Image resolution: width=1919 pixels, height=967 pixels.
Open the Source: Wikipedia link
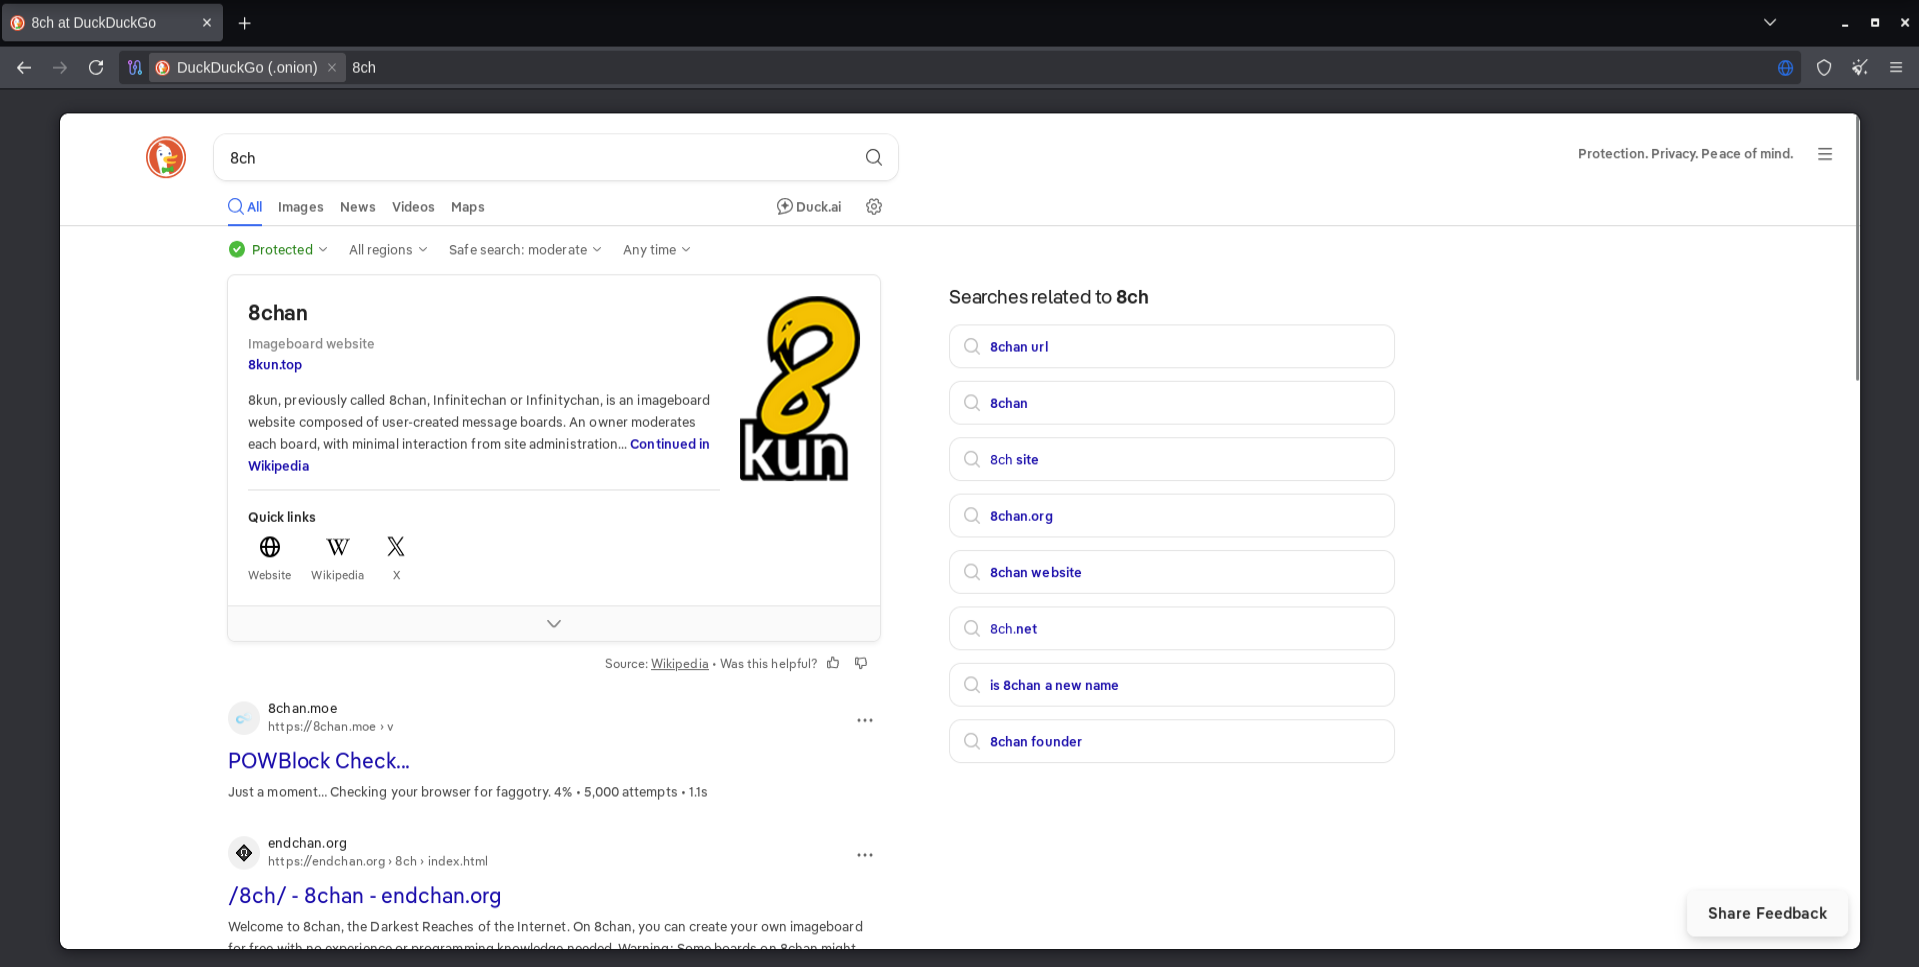[680, 664]
